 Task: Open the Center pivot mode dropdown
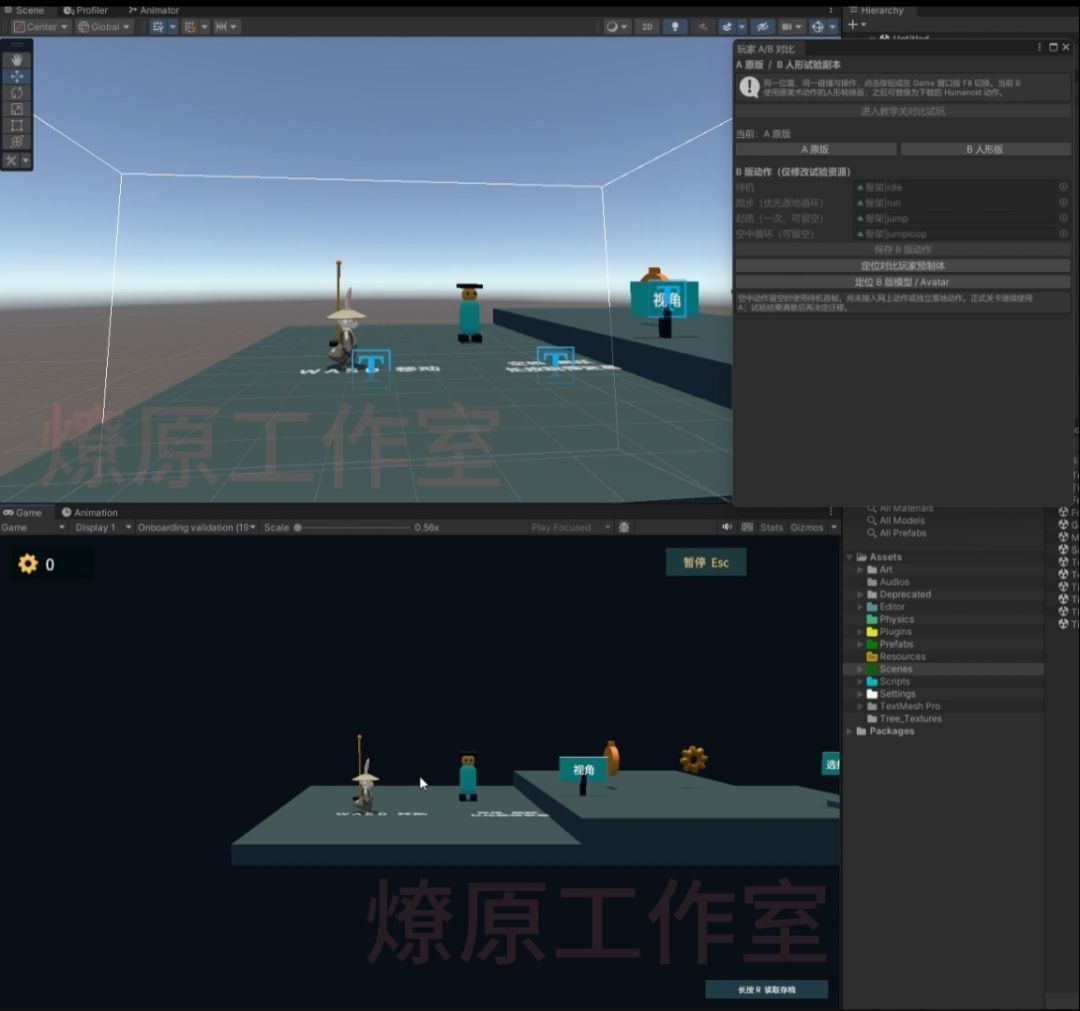tap(41, 27)
